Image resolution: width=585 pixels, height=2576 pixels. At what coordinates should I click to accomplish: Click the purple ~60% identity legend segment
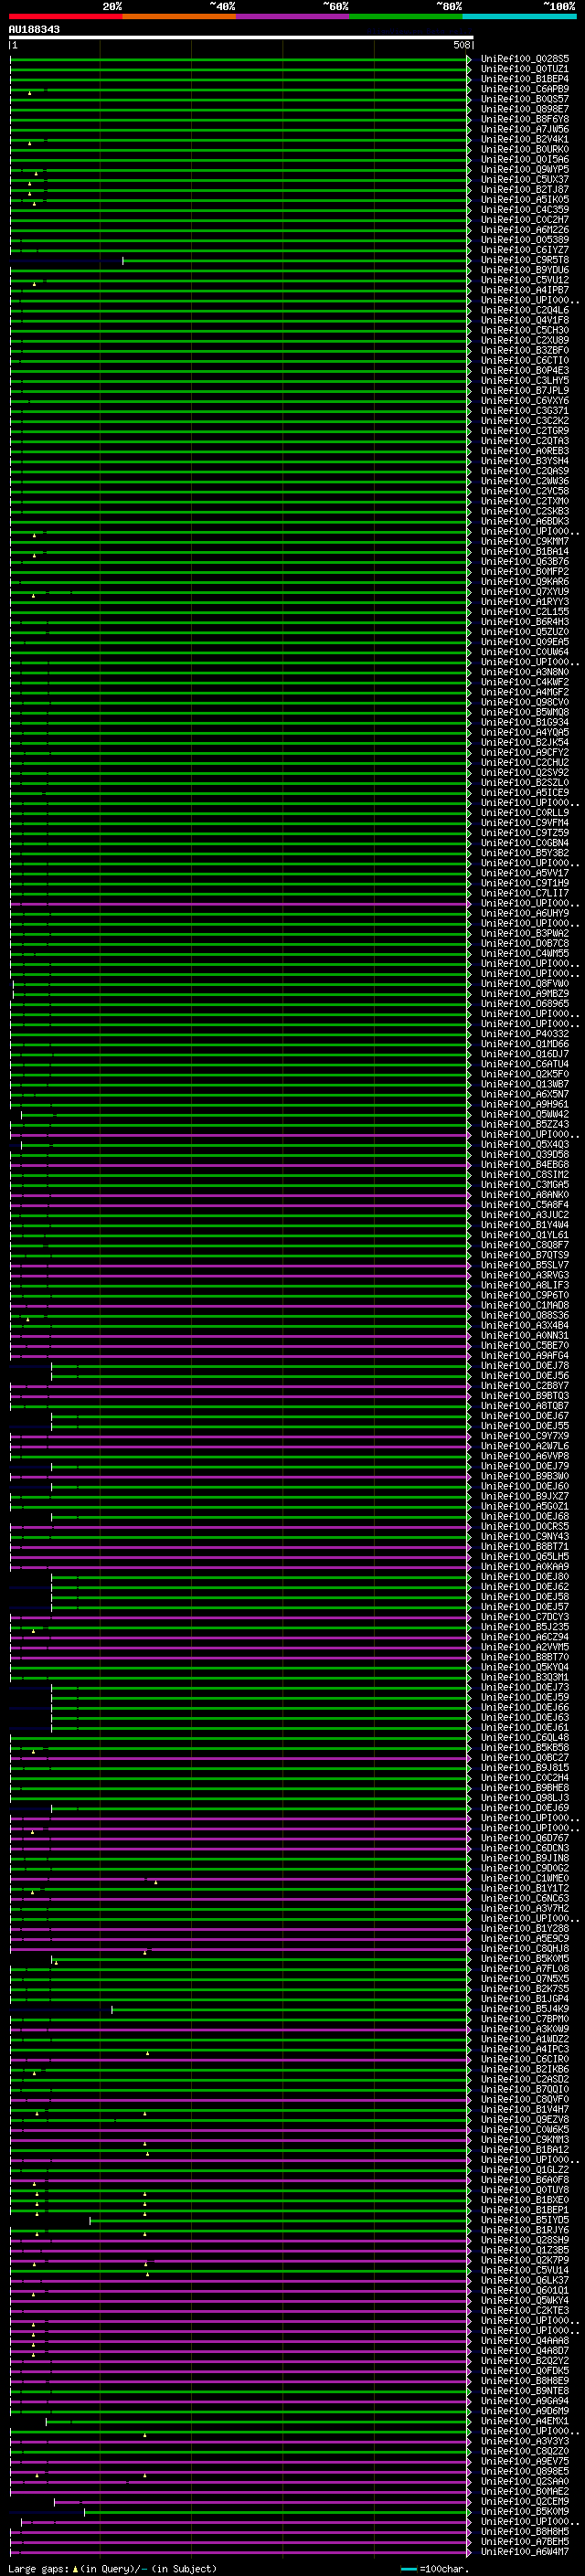[x=293, y=16]
